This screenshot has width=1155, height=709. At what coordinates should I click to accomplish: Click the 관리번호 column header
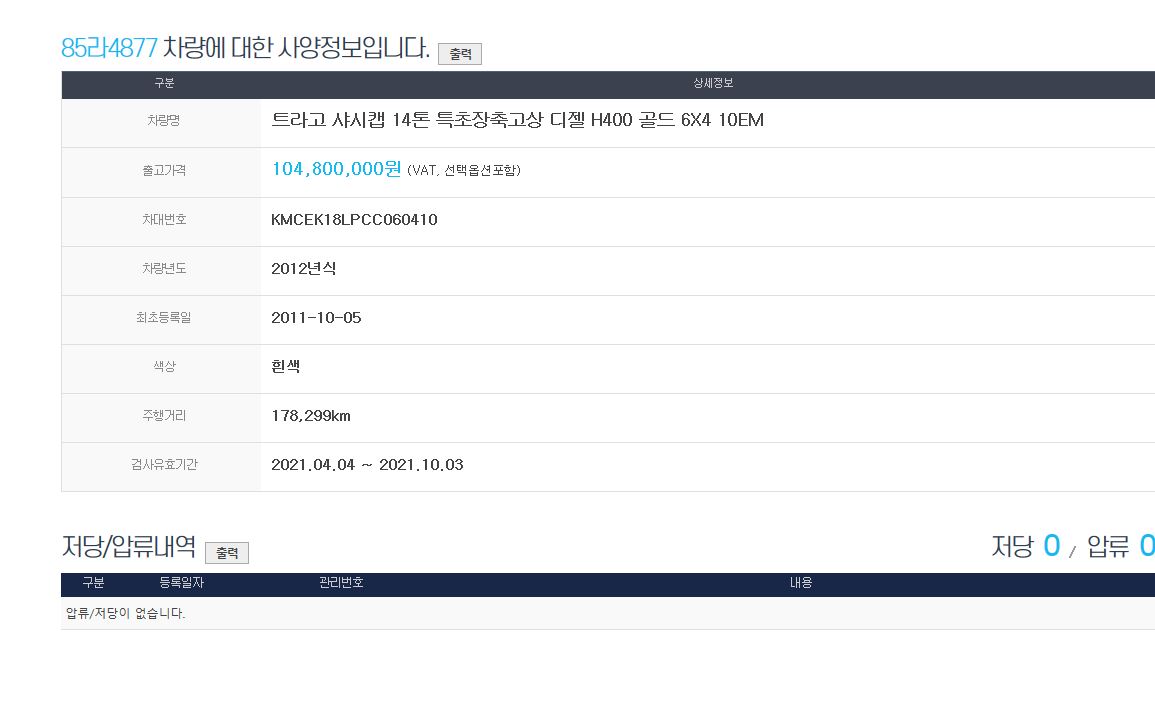click(341, 582)
